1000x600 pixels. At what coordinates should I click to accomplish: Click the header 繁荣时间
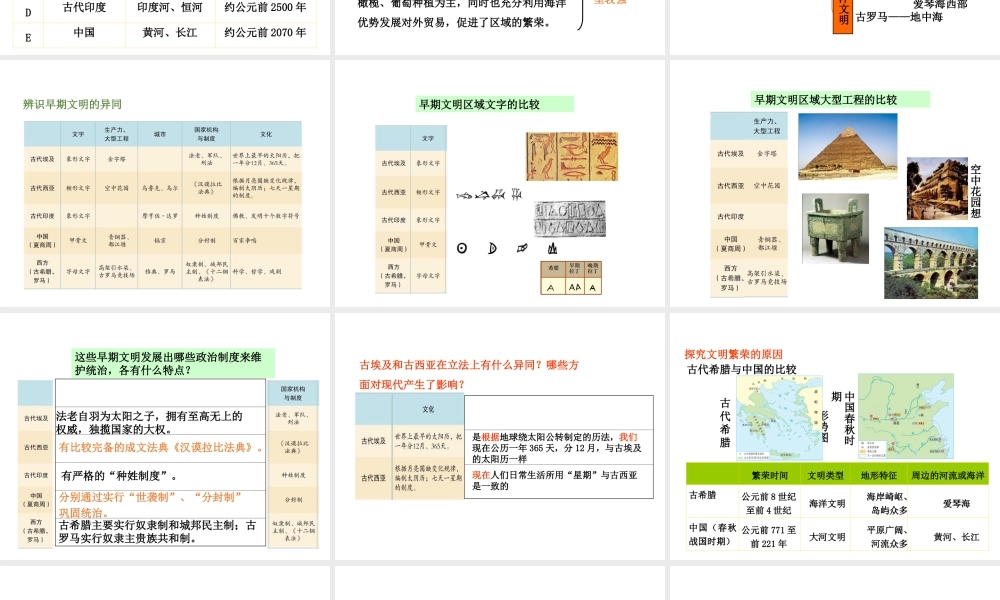coord(769,475)
